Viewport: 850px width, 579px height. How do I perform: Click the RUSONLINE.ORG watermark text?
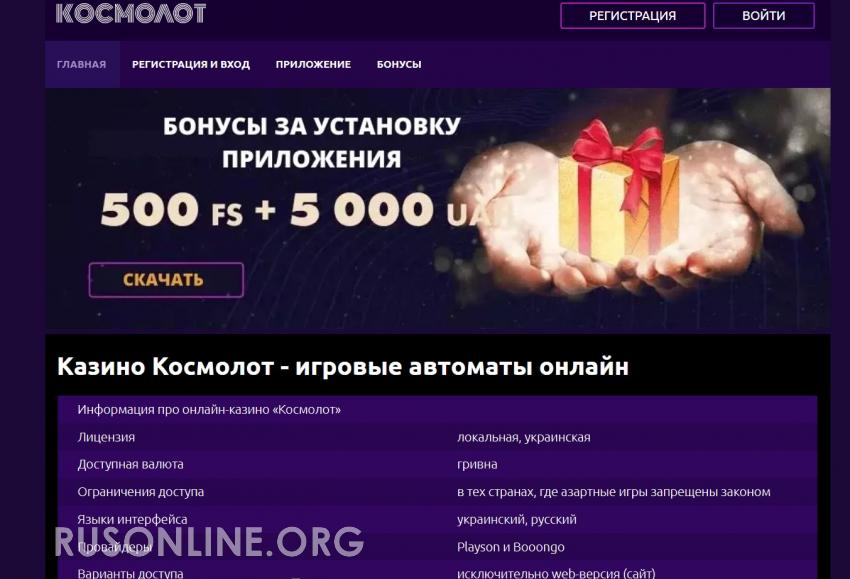(209, 541)
